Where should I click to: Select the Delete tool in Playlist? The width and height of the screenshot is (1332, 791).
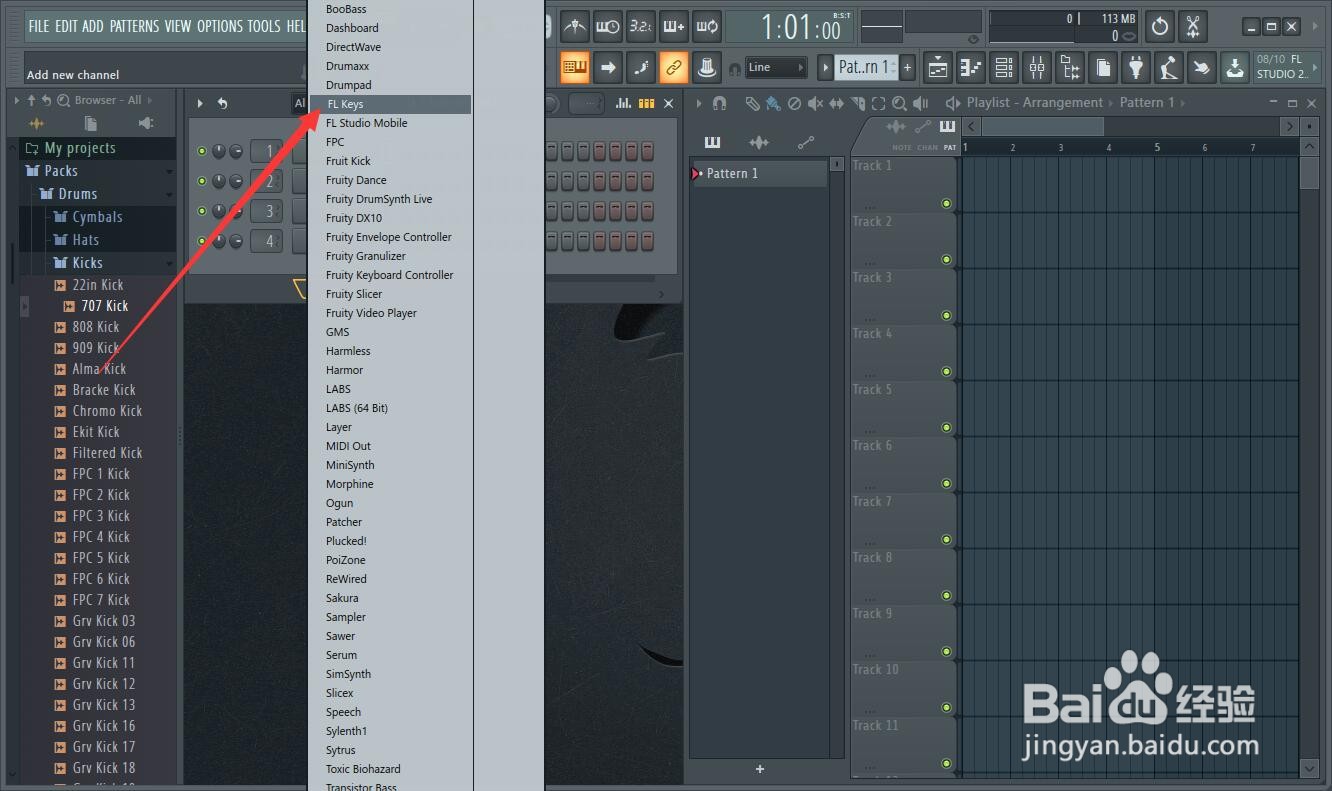click(x=794, y=103)
